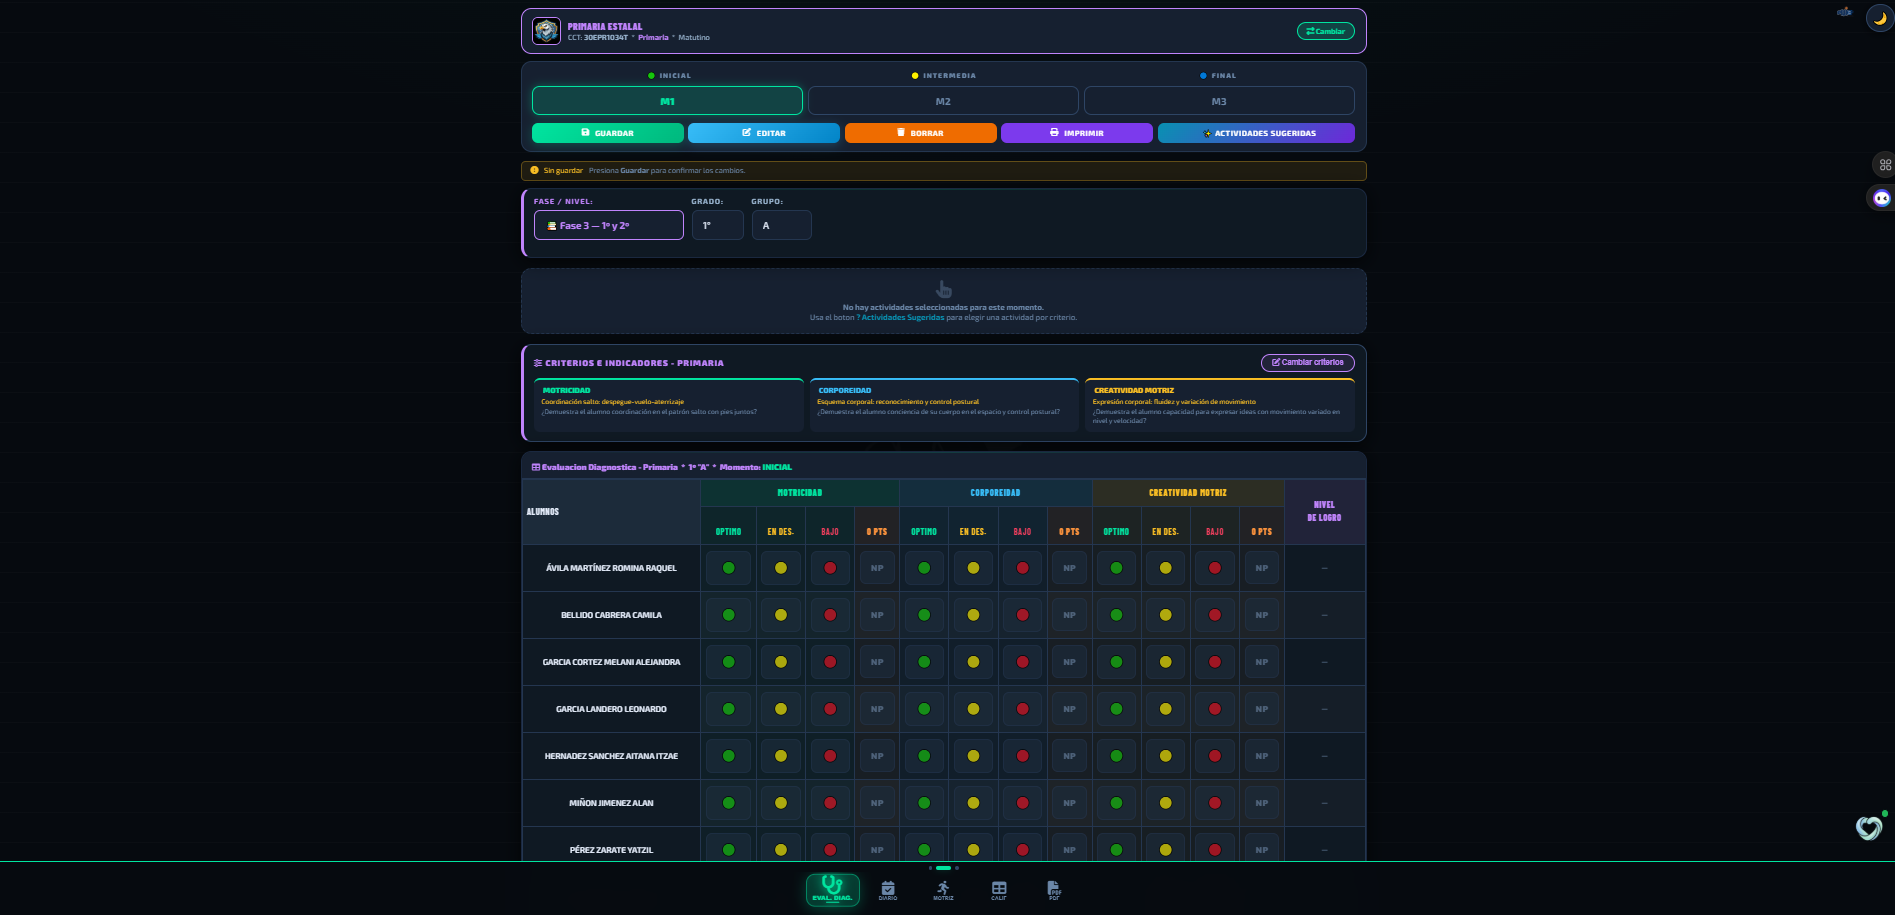Select the Corporeidad criterion card
This screenshot has height=915, width=1895.
click(944, 405)
